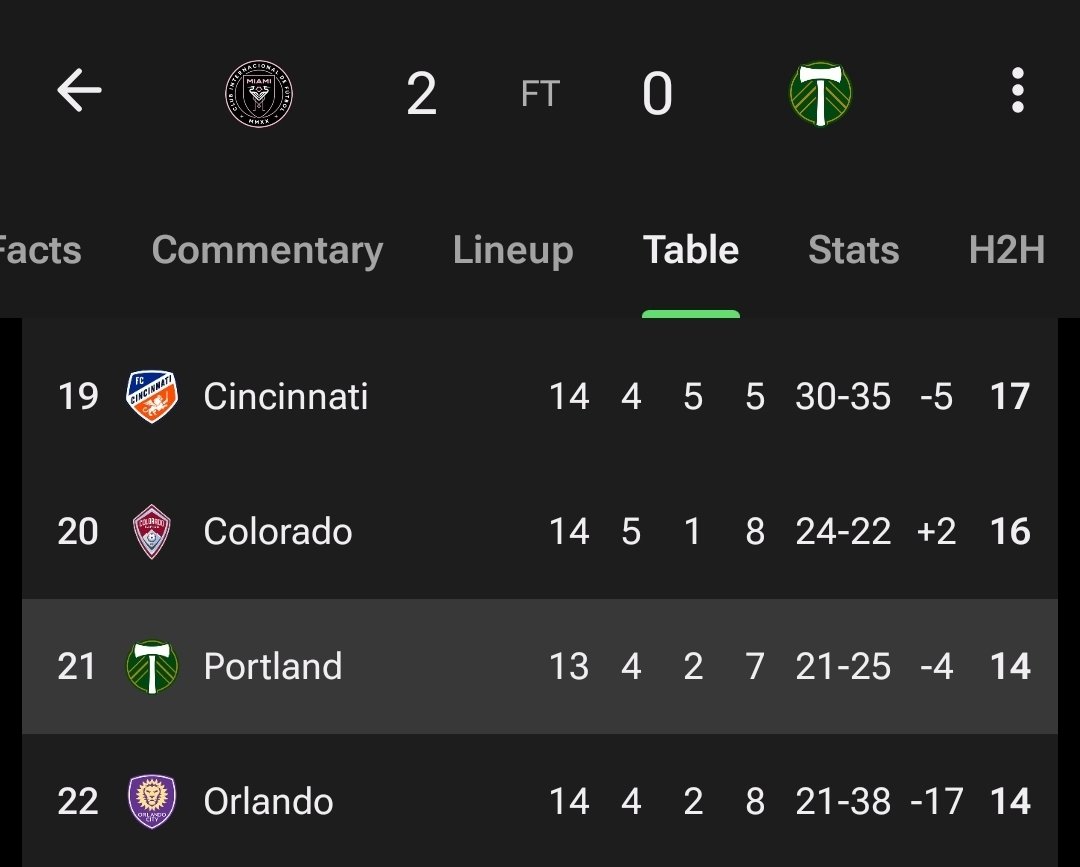Tap Orlando's 21-38 goals record

pyautogui.click(x=843, y=802)
